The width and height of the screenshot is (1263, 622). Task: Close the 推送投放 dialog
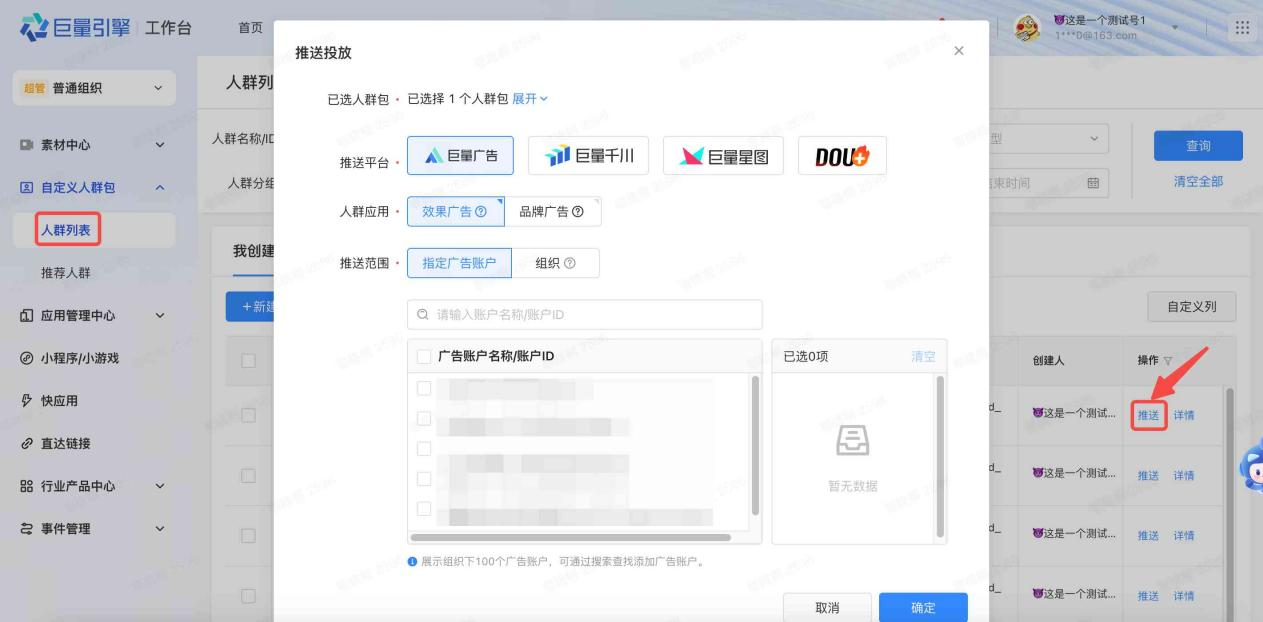(959, 51)
